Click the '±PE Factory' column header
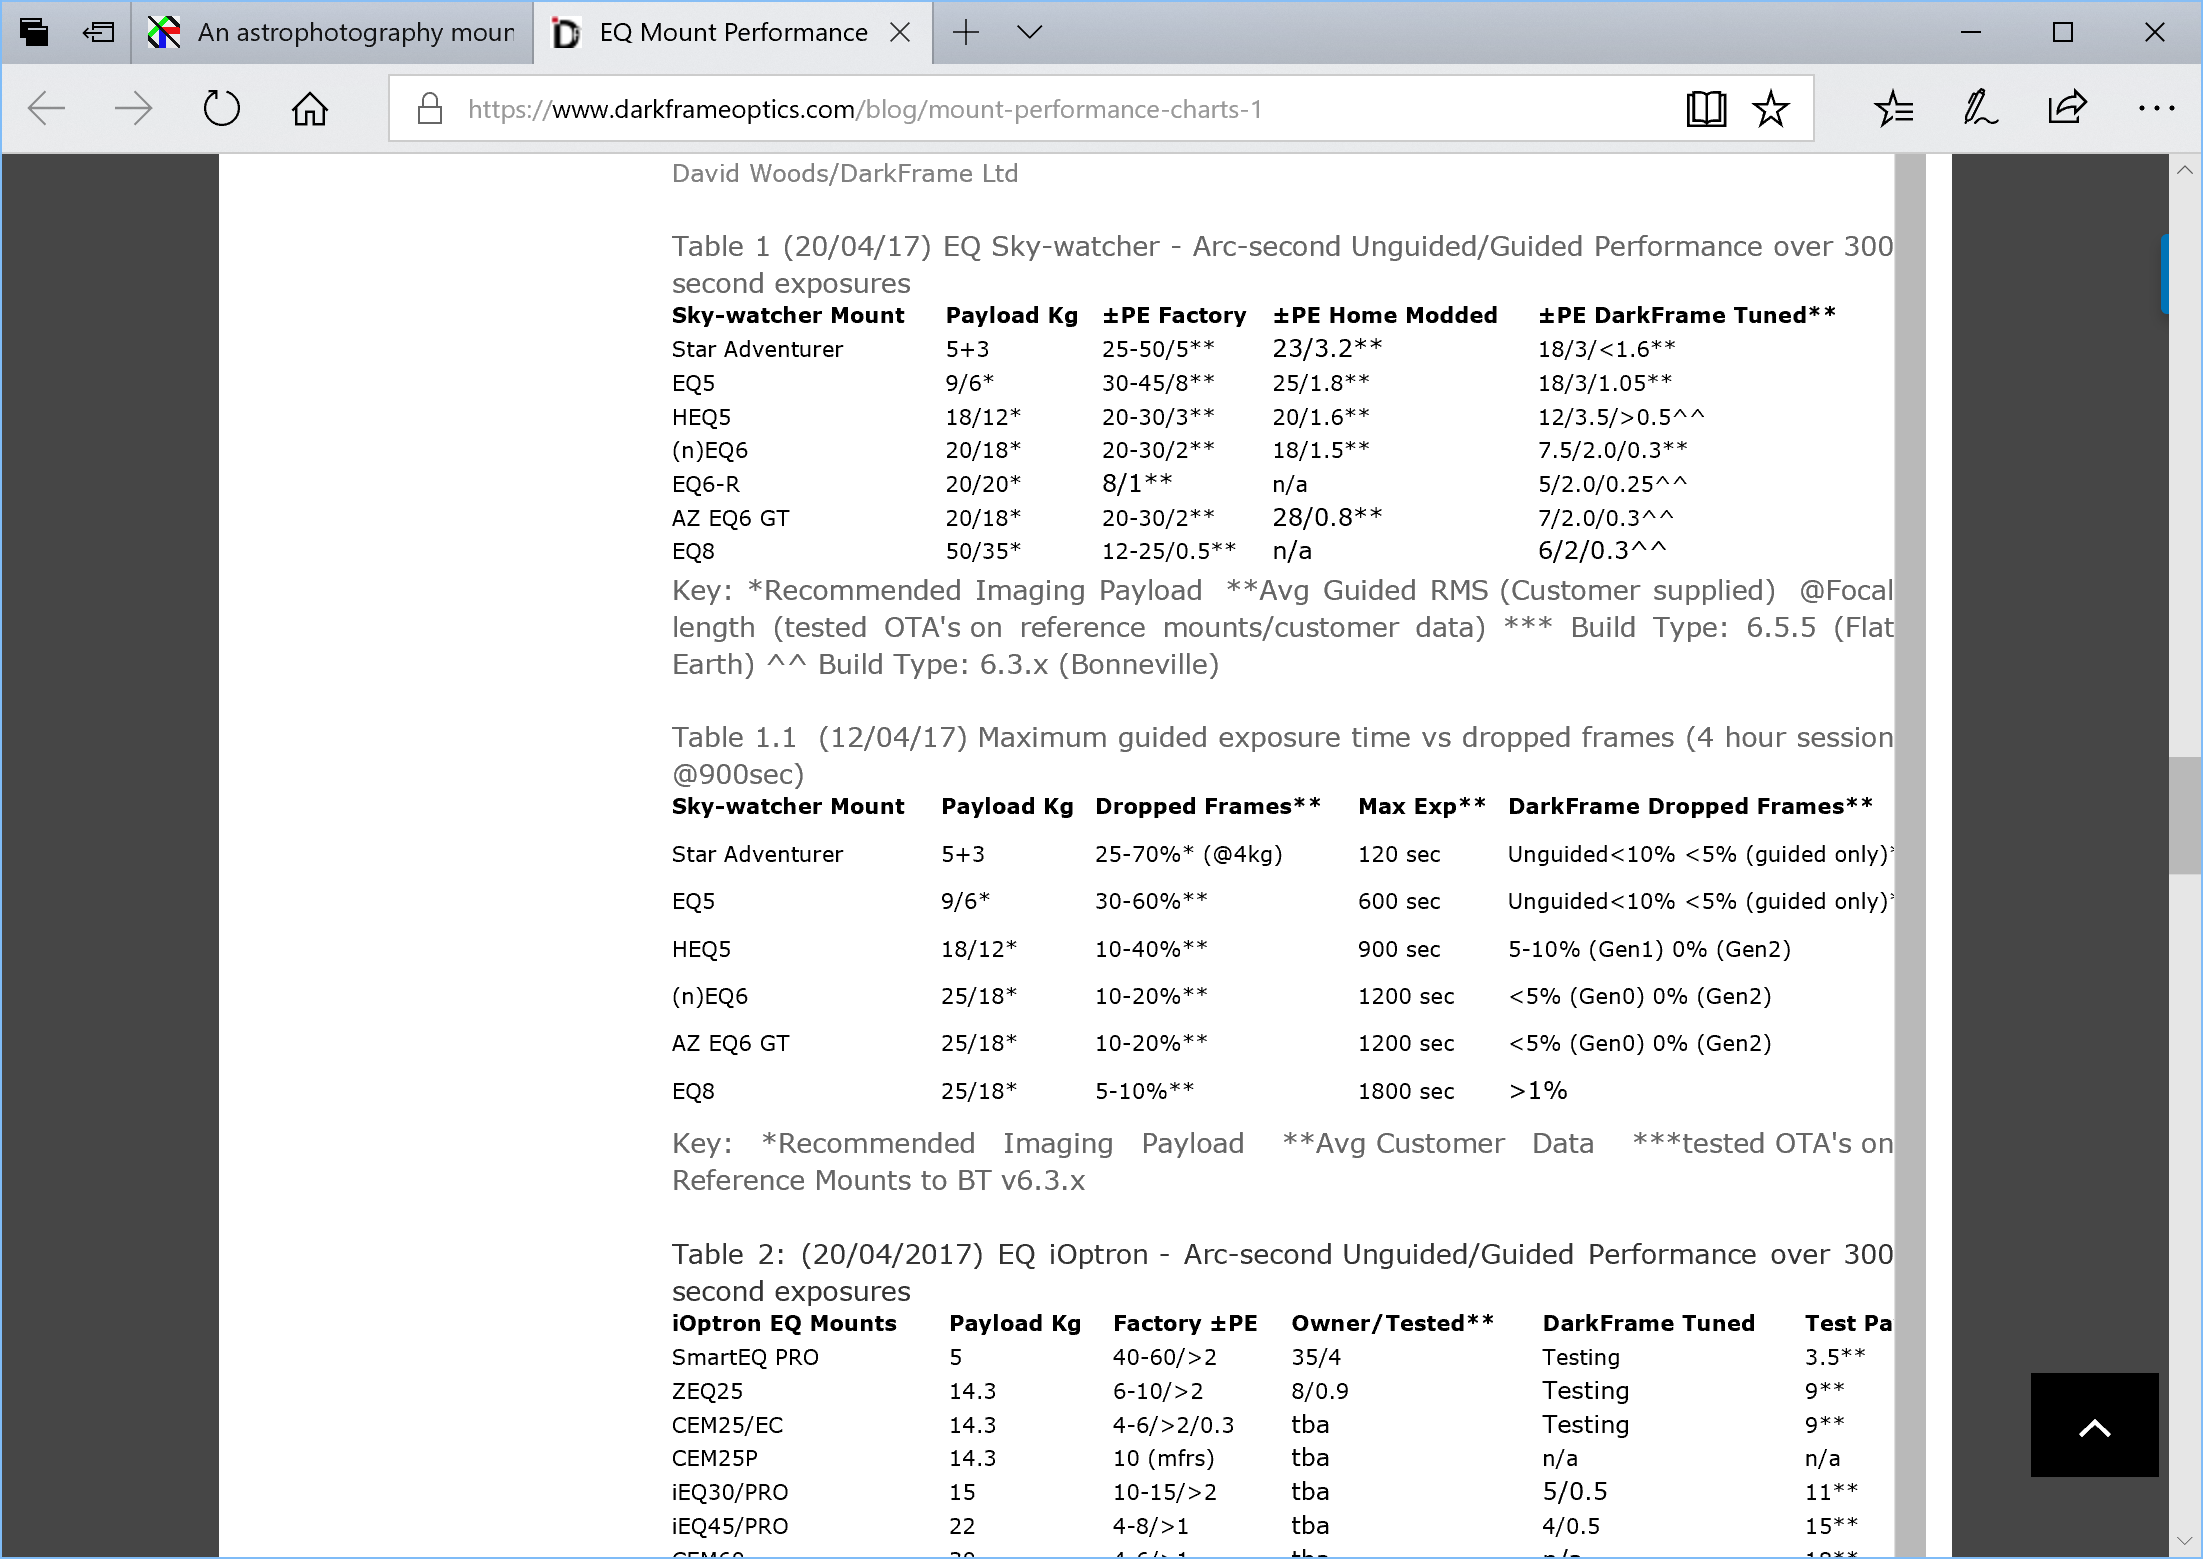The width and height of the screenshot is (2203, 1559). pyautogui.click(x=1174, y=315)
